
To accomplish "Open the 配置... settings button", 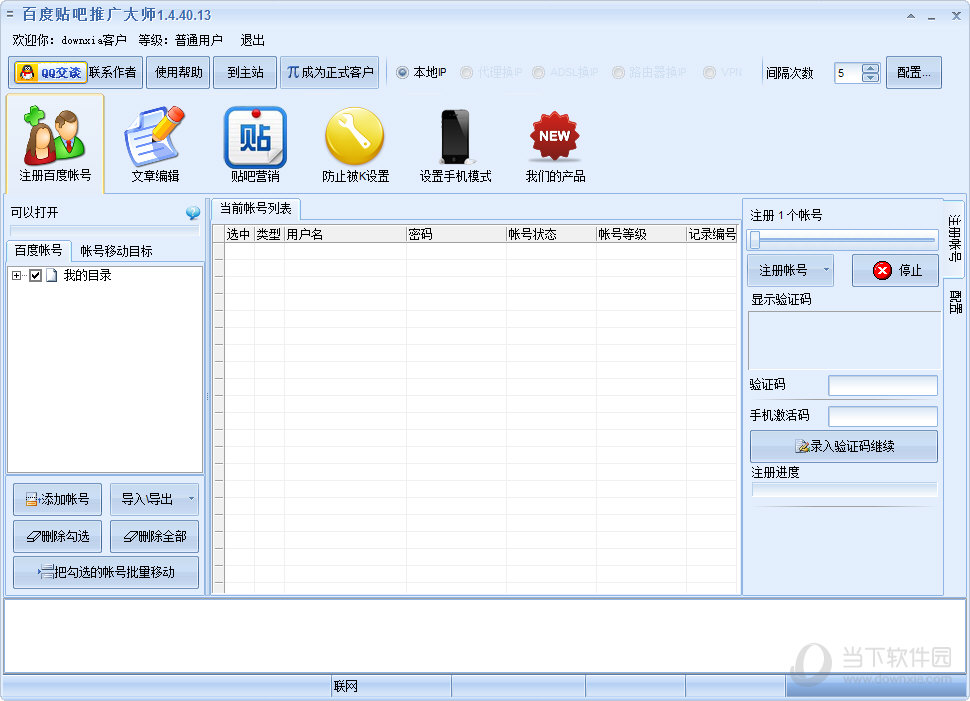I will pos(914,72).
